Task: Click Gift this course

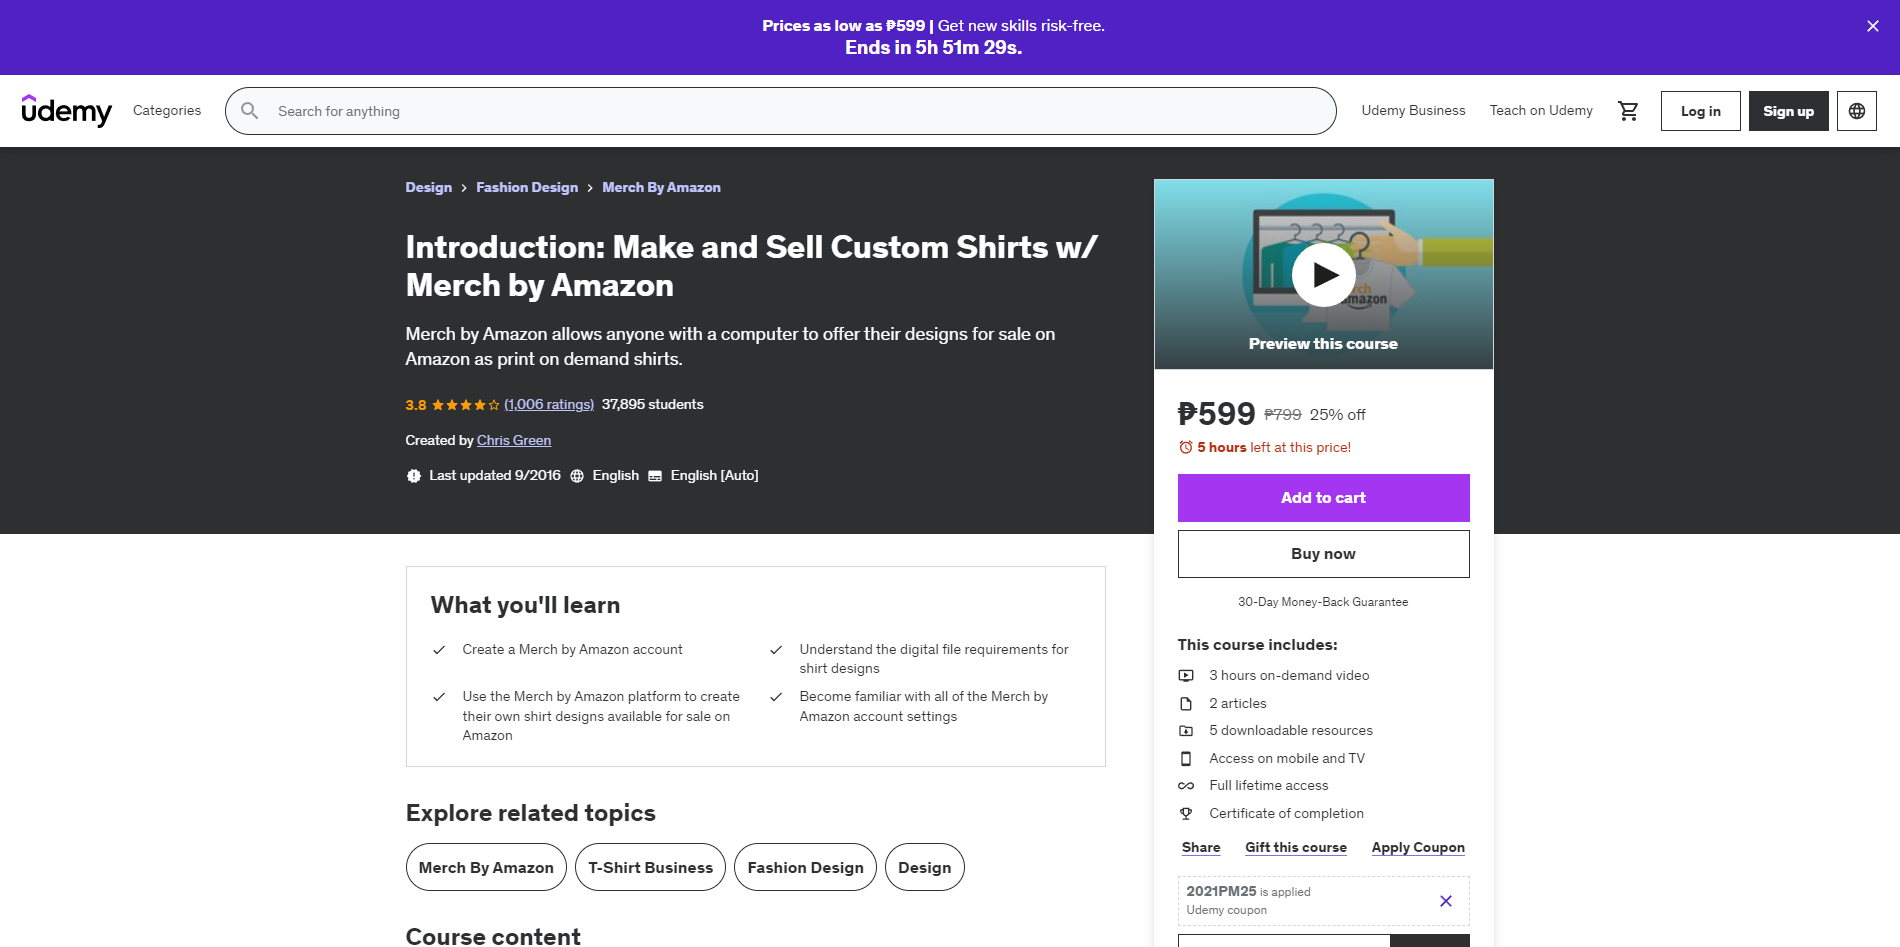Action: pyautogui.click(x=1296, y=847)
